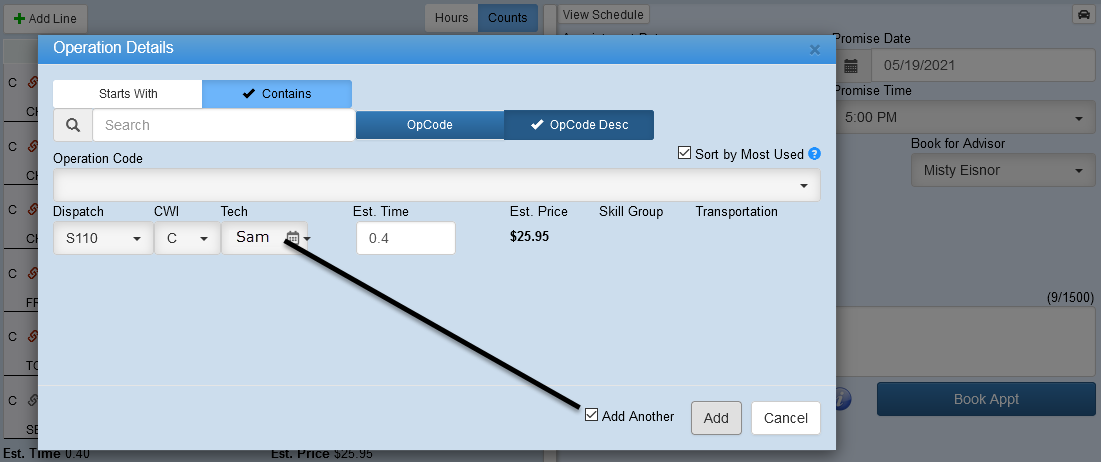Screen dimensions: 1101x462
Task: Open the Dispatch dropdown showing S110
Action: click(103, 239)
